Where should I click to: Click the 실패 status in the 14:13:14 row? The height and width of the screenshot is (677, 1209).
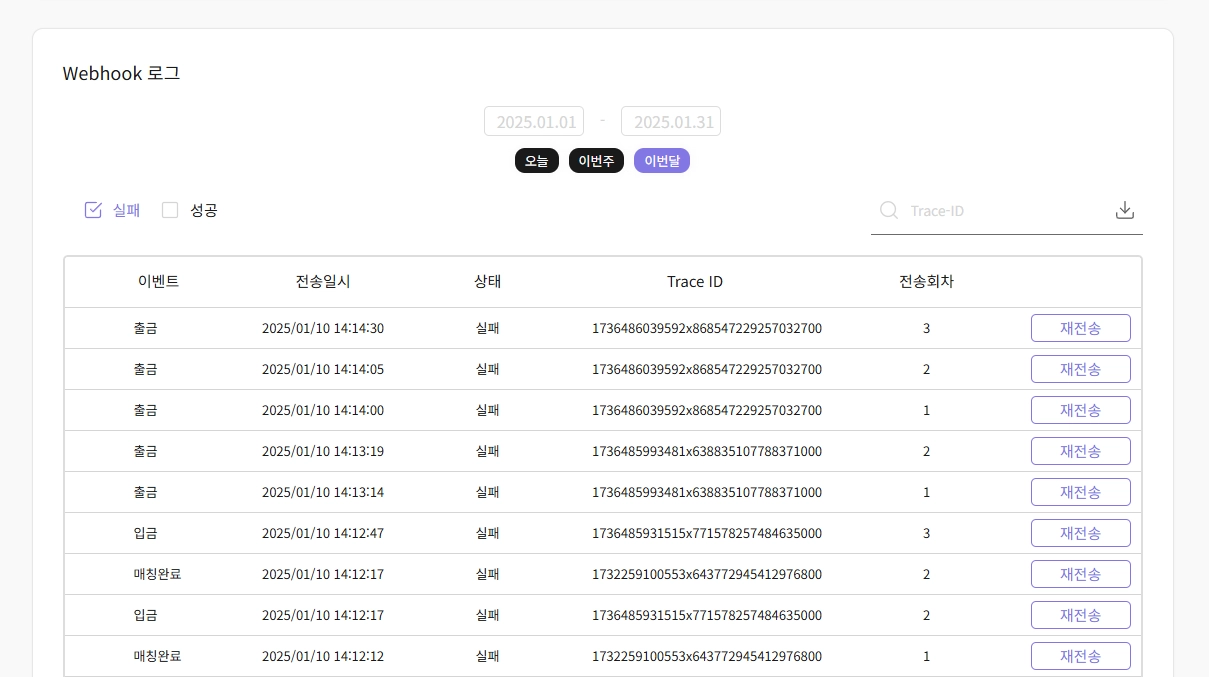pyautogui.click(x=488, y=492)
